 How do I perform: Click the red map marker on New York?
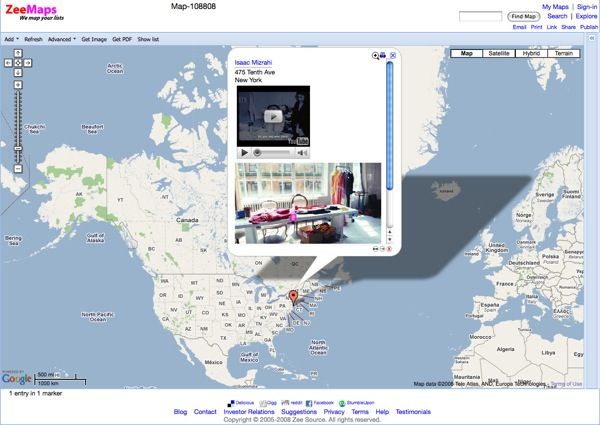tap(293, 298)
